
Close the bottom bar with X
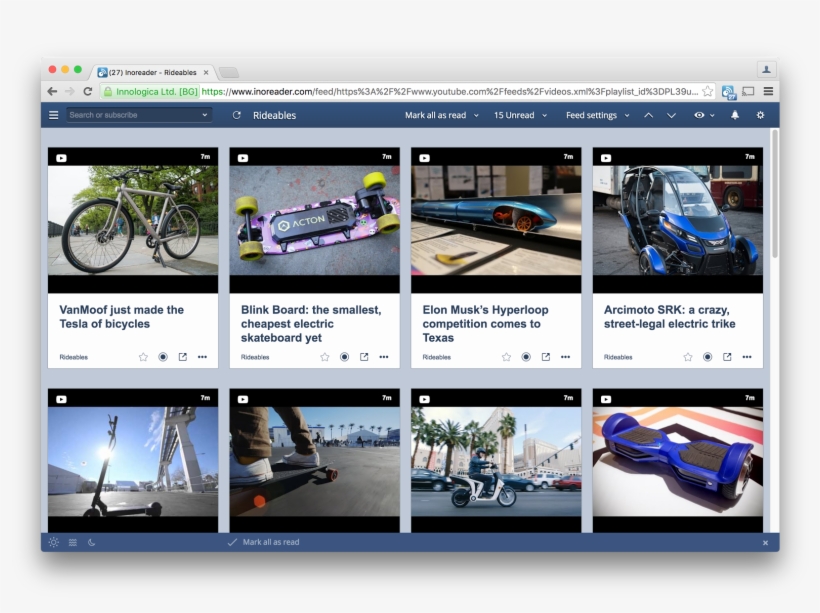pyautogui.click(x=765, y=543)
